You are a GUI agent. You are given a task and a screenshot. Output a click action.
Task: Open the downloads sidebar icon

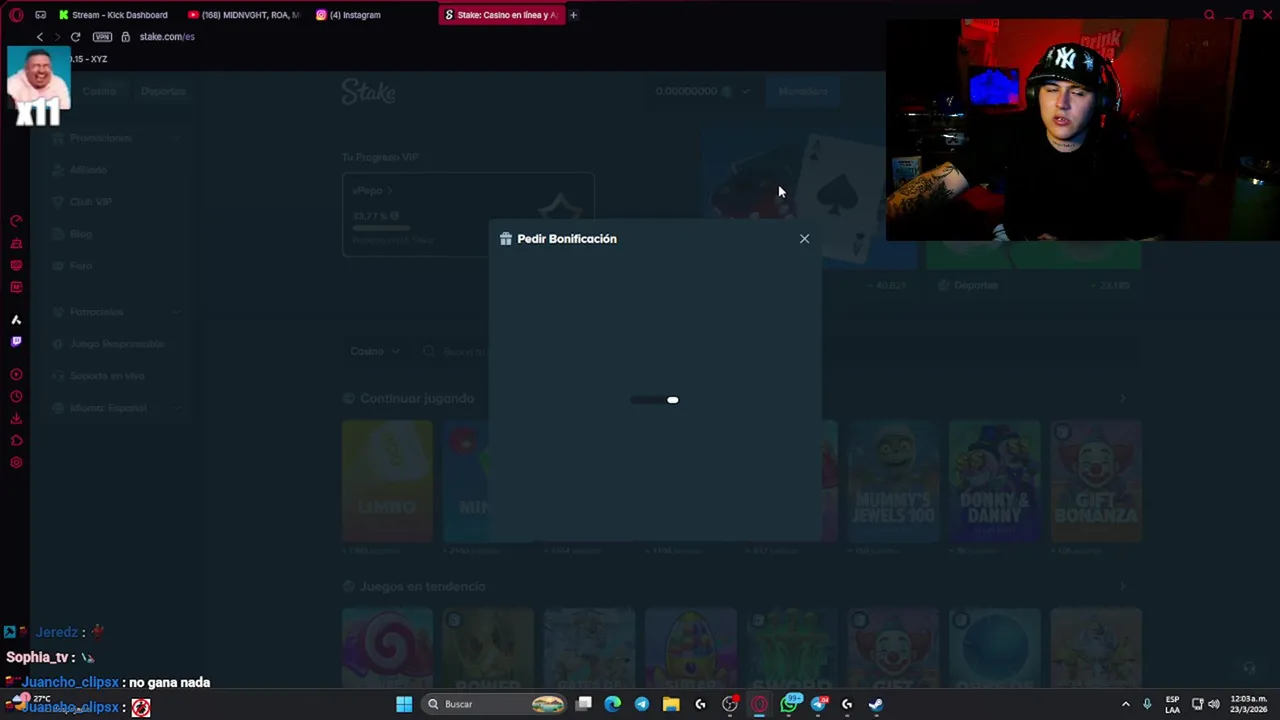(16, 419)
